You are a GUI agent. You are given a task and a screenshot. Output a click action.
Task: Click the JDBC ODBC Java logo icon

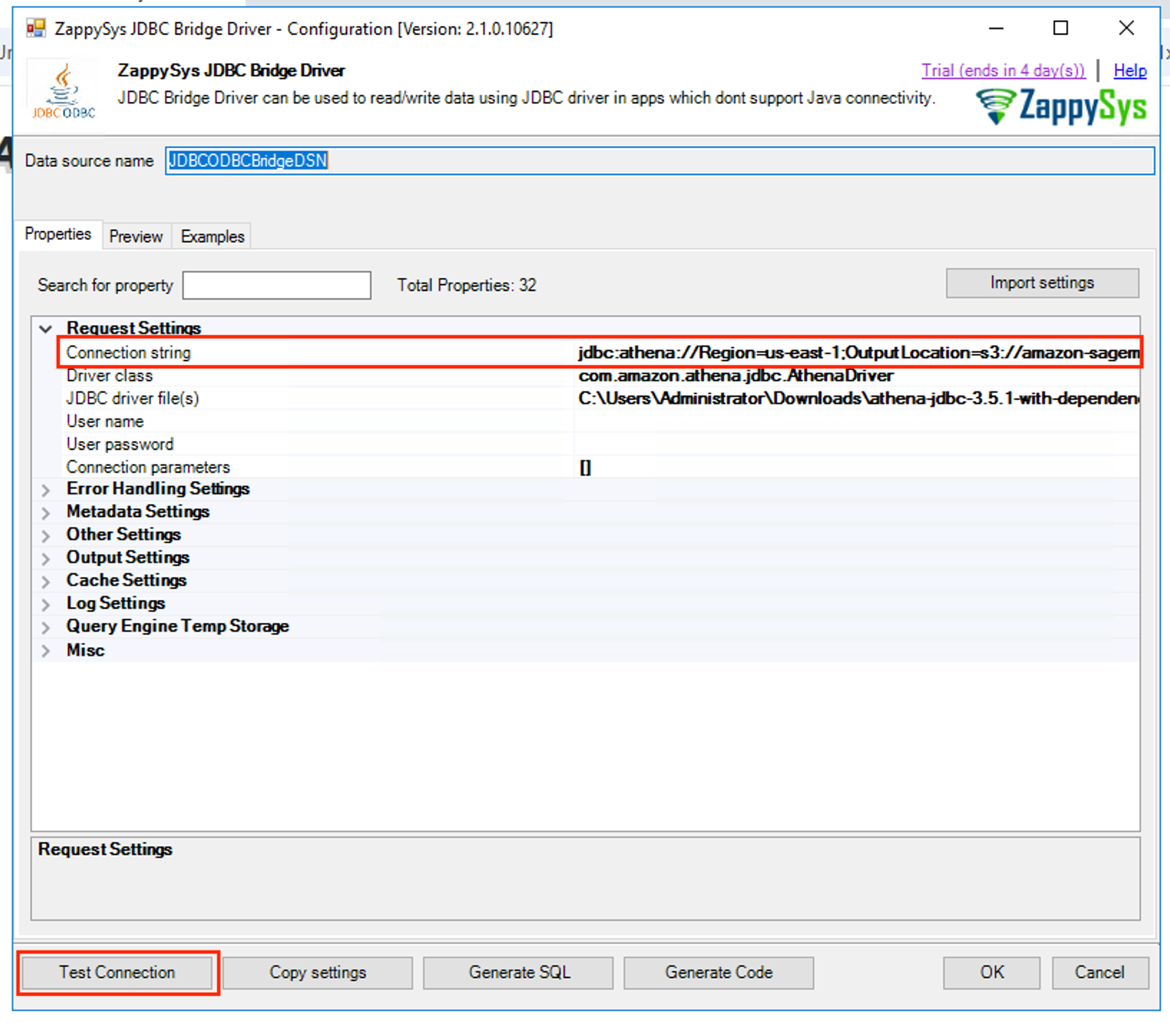[x=60, y=88]
